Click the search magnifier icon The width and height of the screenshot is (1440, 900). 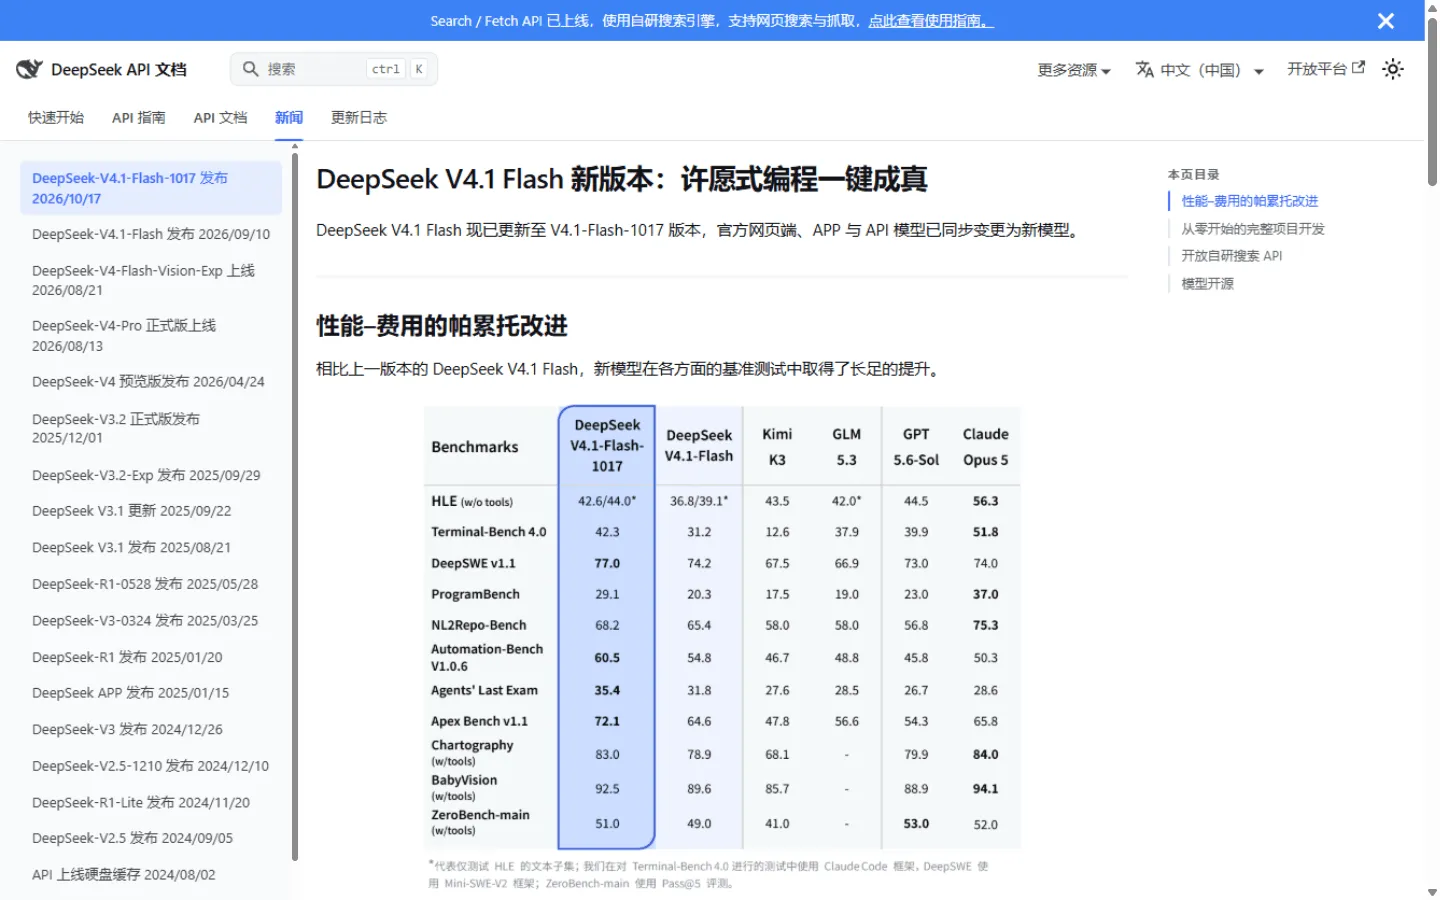[x=251, y=69]
